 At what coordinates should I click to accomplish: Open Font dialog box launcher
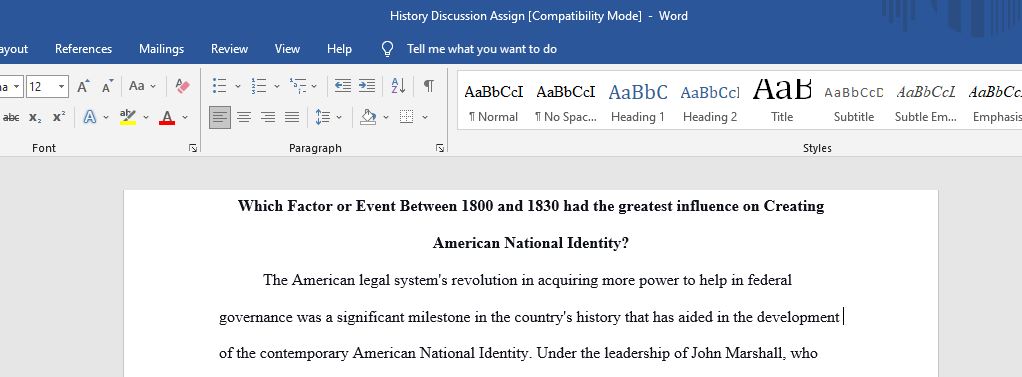(x=193, y=148)
